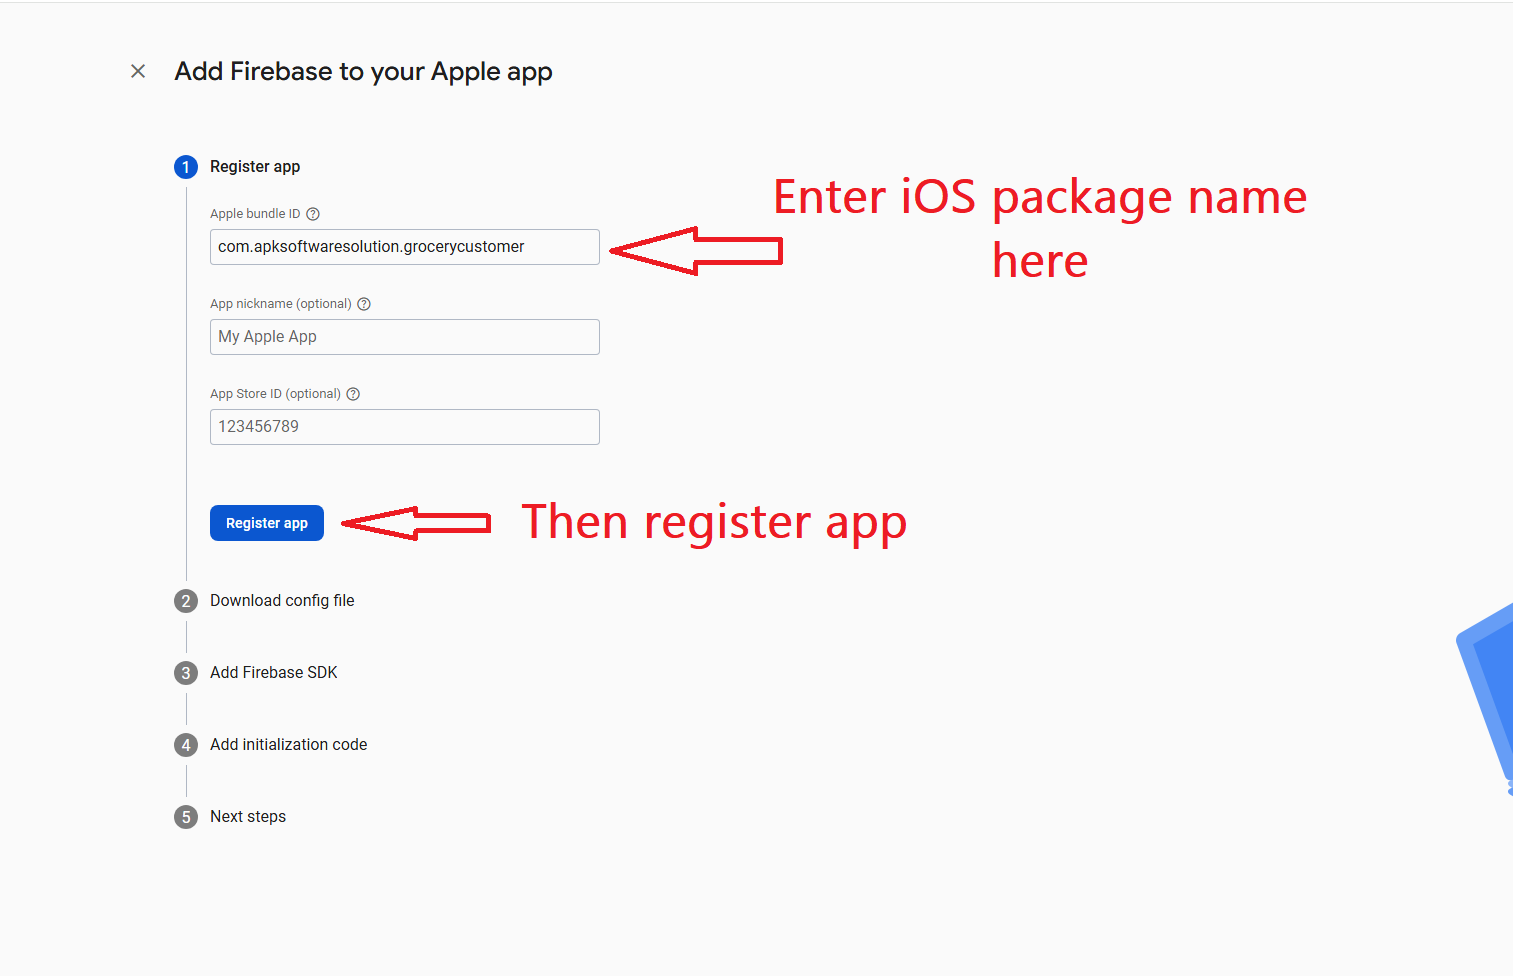Viewport: 1513px width, 976px height.
Task: Expand the Download config file step
Action: (x=282, y=601)
